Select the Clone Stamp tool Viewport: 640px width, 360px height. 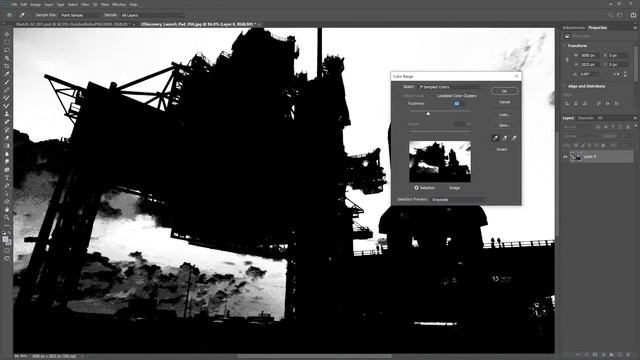7,114
